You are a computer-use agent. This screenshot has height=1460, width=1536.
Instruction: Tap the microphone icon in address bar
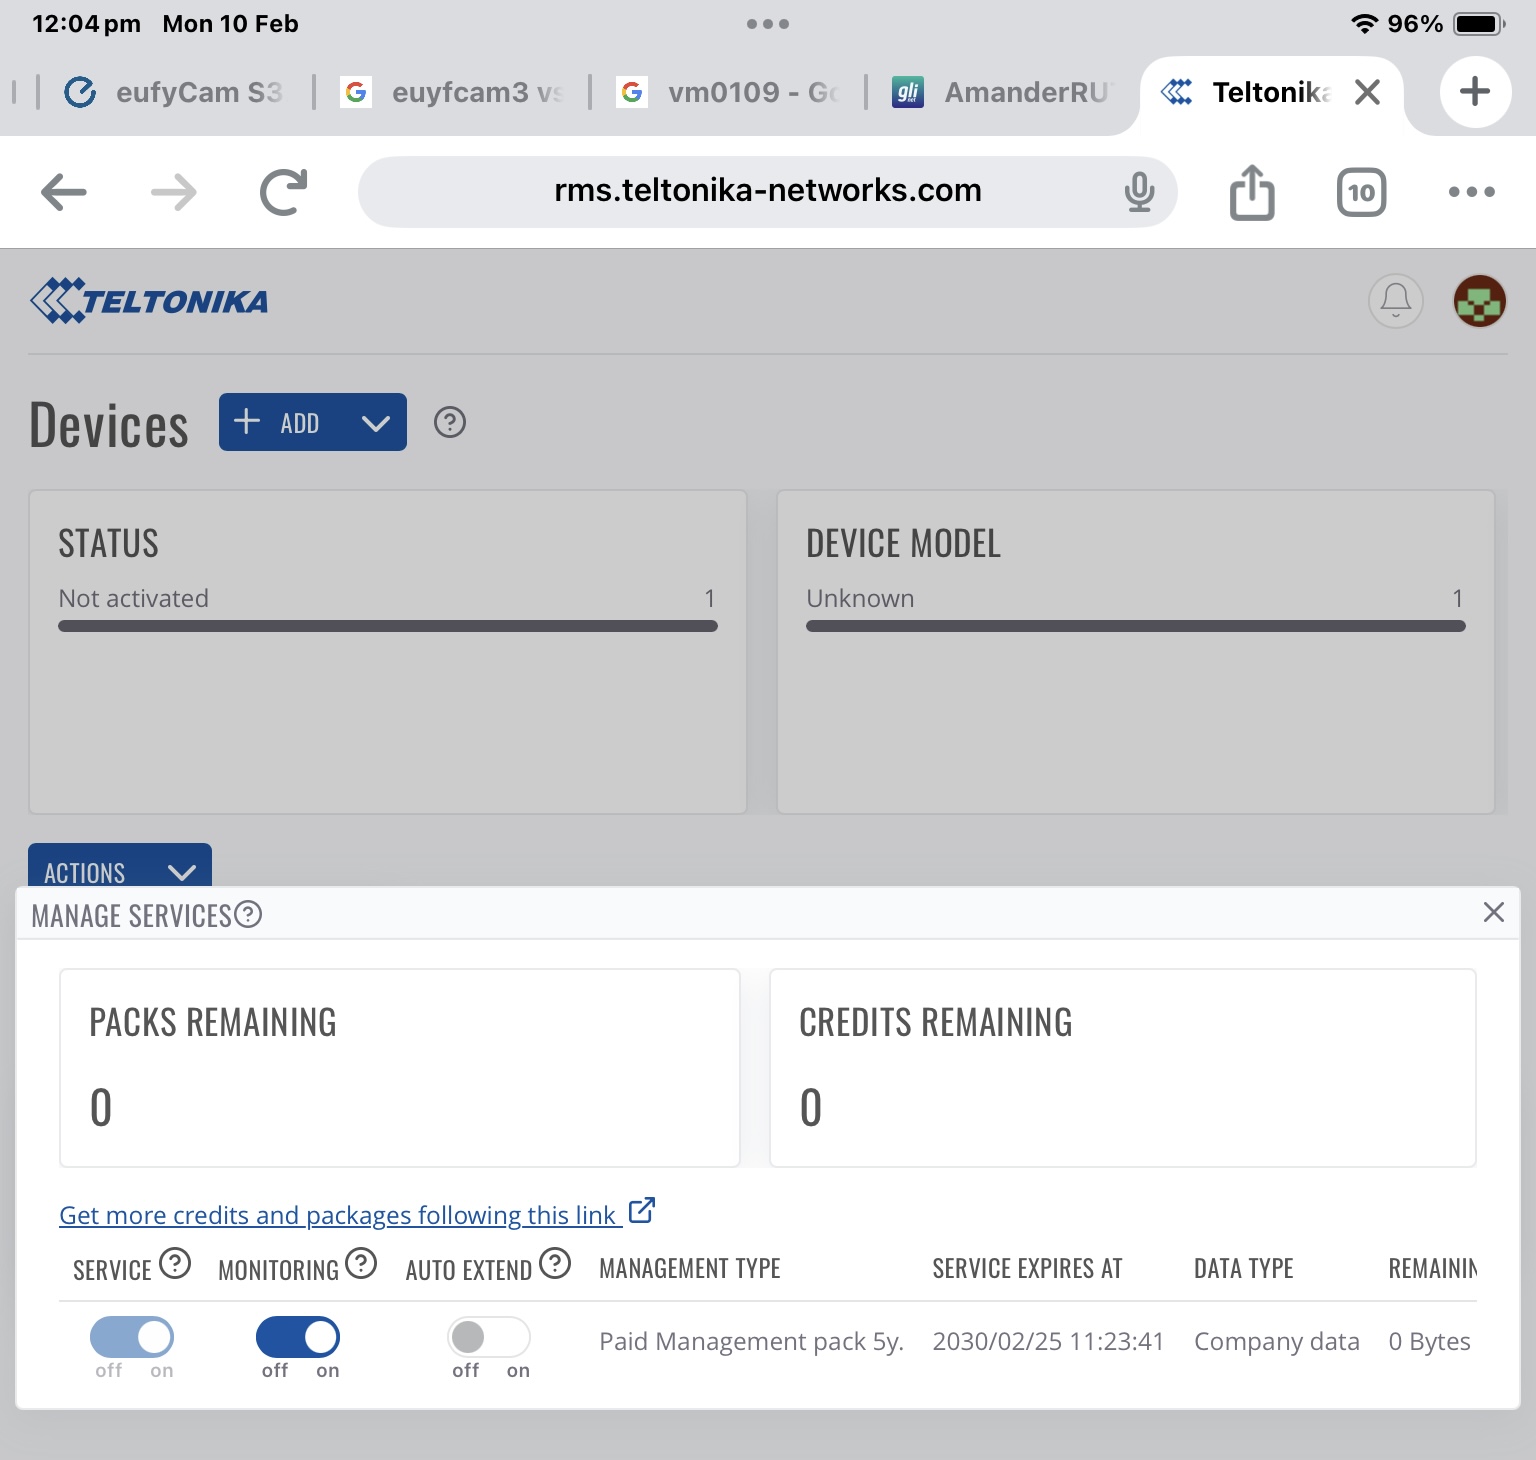pyautogui.click(x=1139, y=192)
